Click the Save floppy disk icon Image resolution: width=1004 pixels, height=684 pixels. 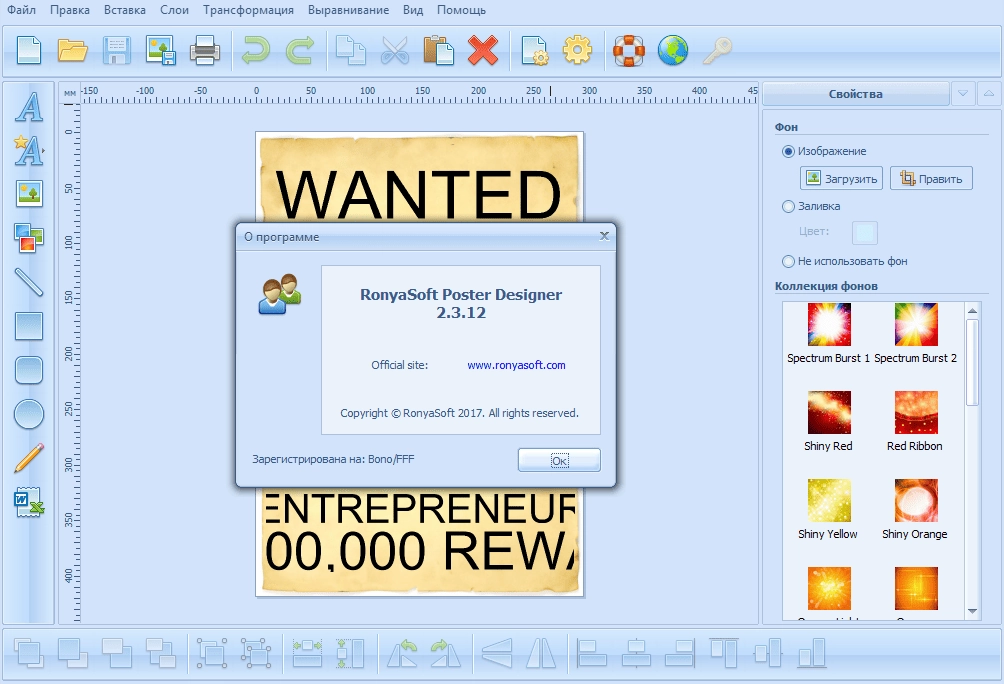117,50
